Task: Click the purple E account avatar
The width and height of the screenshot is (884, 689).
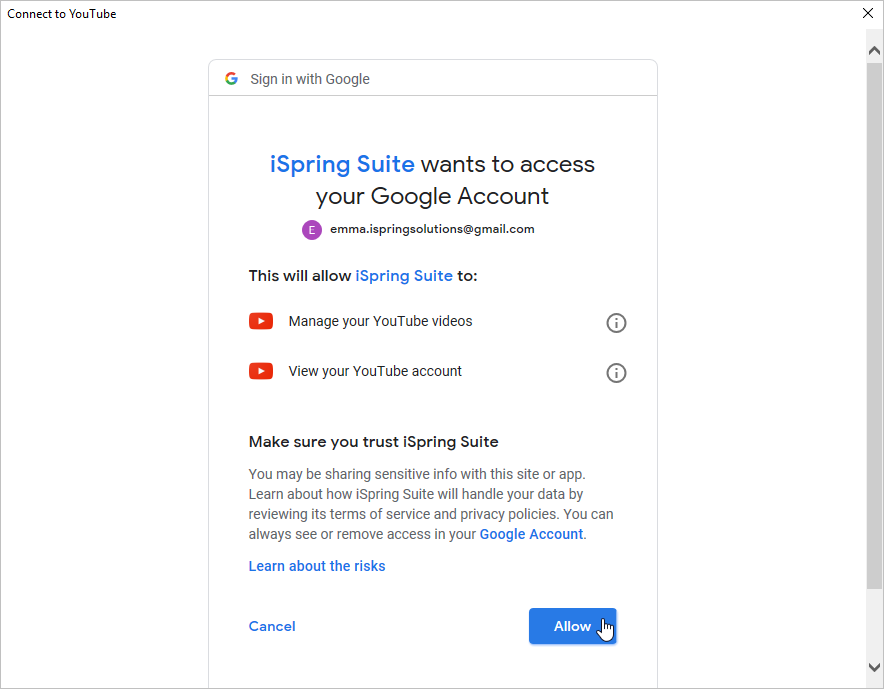Action: coord(312,230)
